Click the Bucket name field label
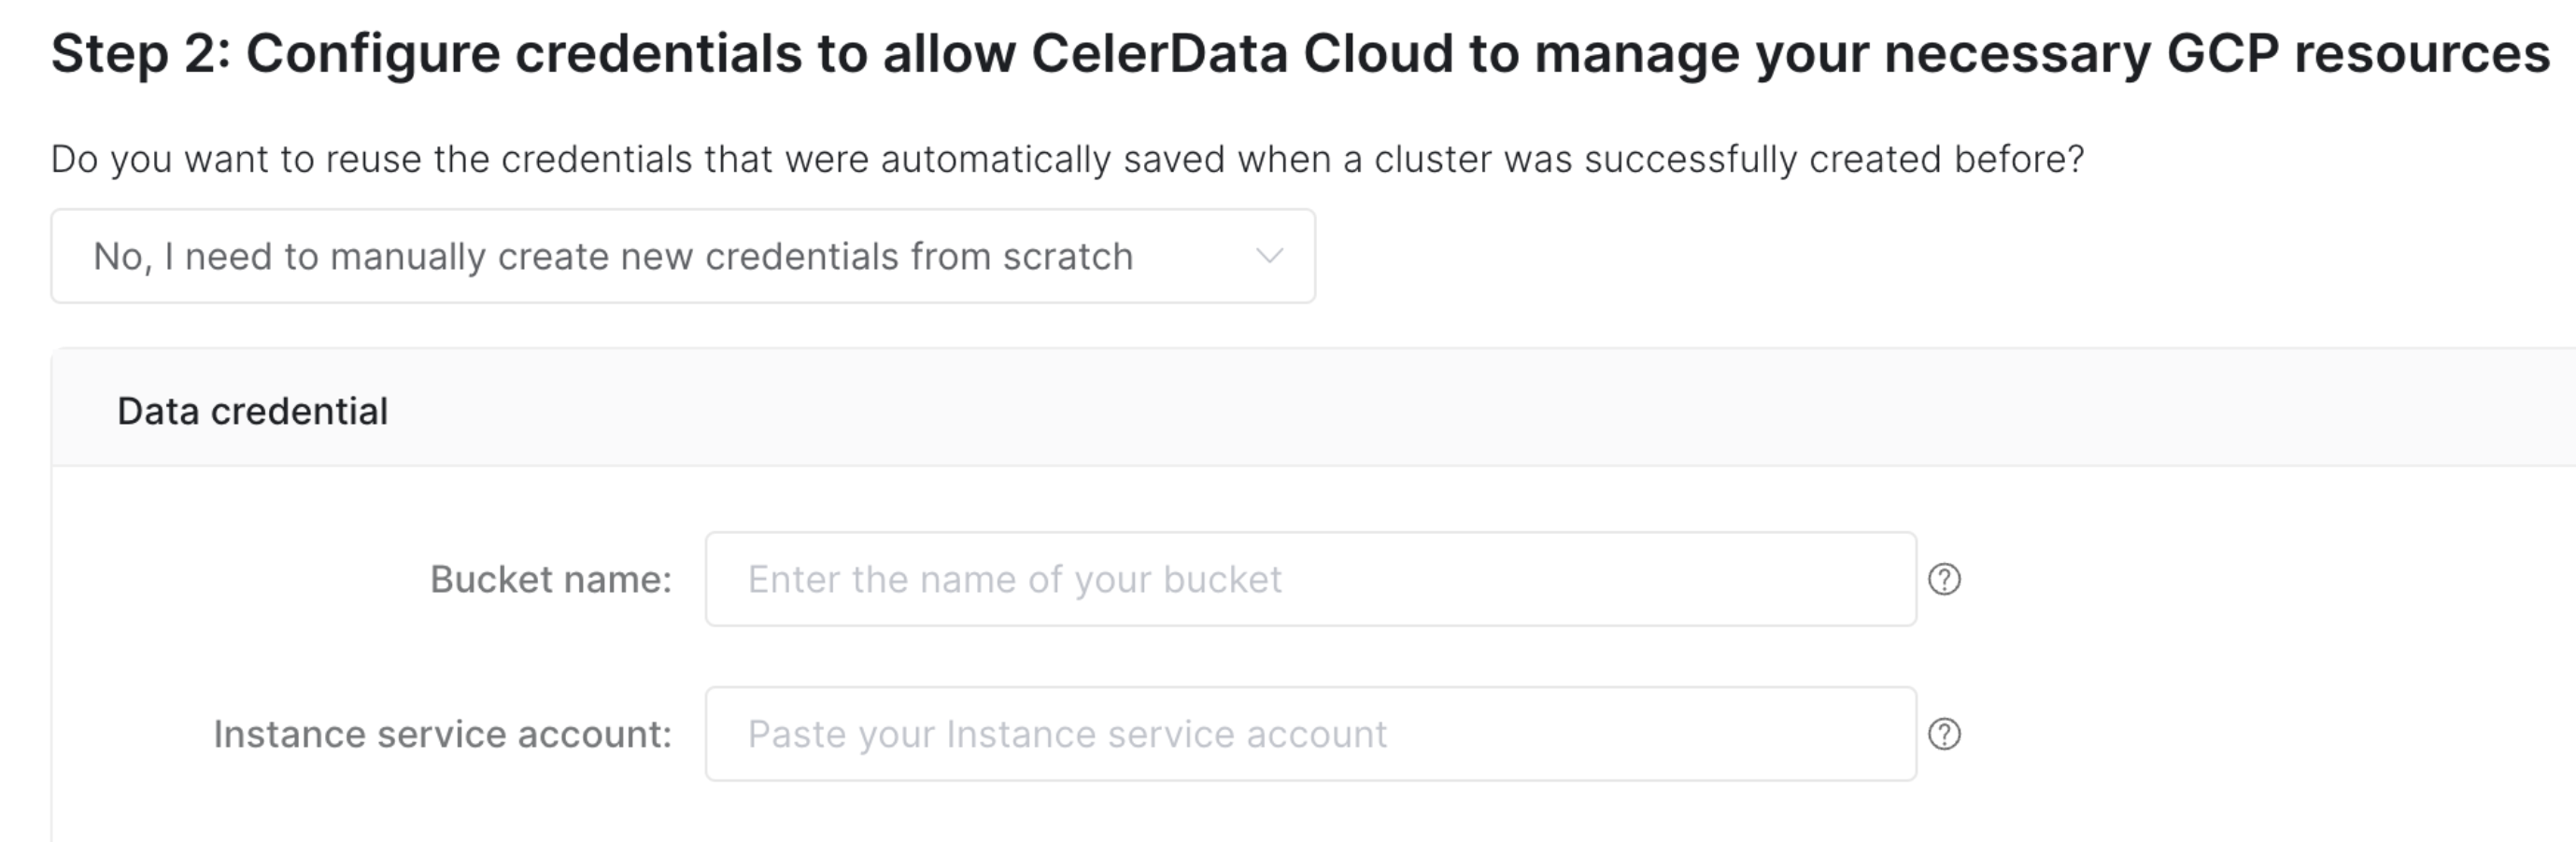2576x842 pixels. pyautogui.click(x=549, y=579)
